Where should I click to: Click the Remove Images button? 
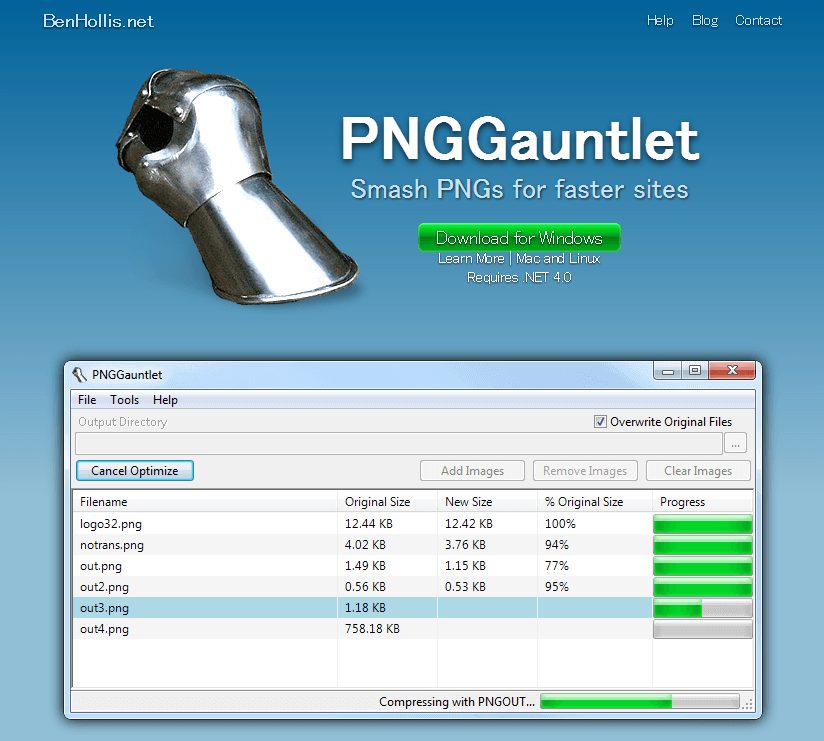tap(585, 470)
